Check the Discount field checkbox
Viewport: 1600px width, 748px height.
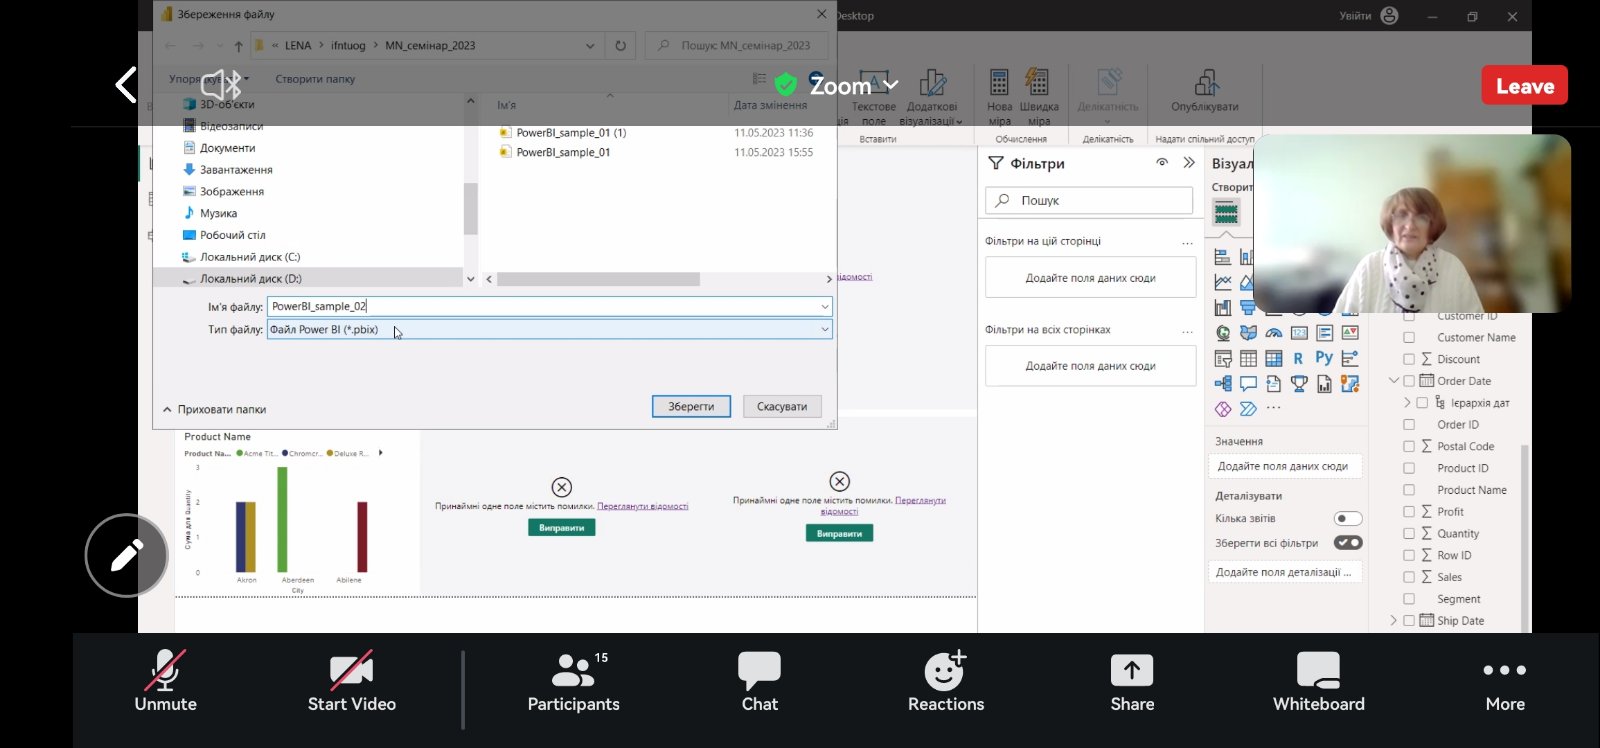[x=1409, y=359]
